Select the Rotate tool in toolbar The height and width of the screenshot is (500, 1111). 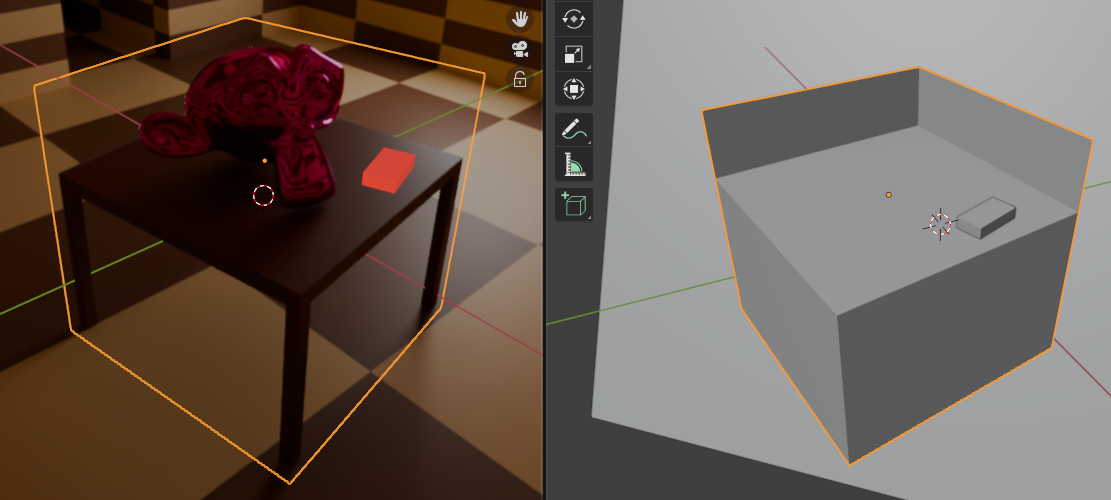[574, 18]
